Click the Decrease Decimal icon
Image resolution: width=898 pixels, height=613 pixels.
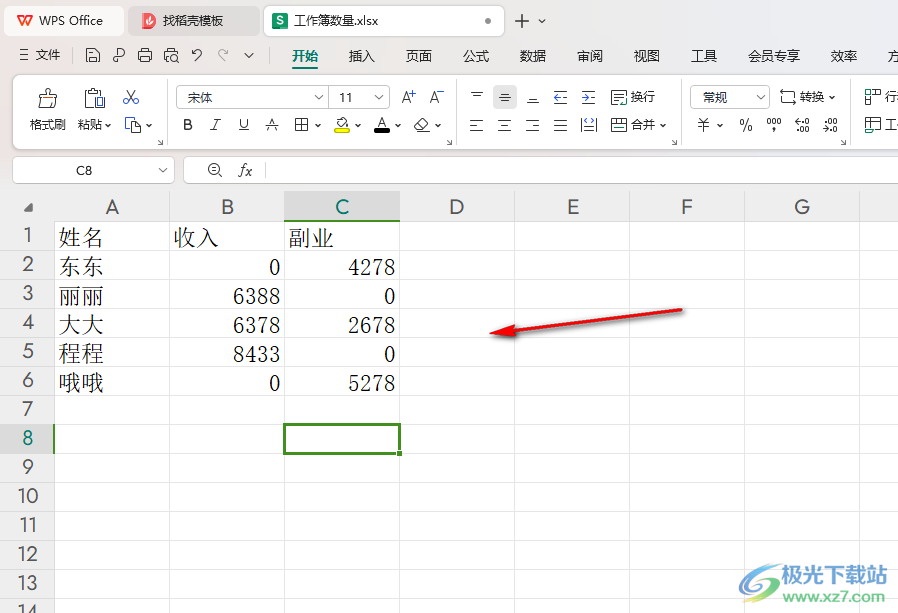830,125
